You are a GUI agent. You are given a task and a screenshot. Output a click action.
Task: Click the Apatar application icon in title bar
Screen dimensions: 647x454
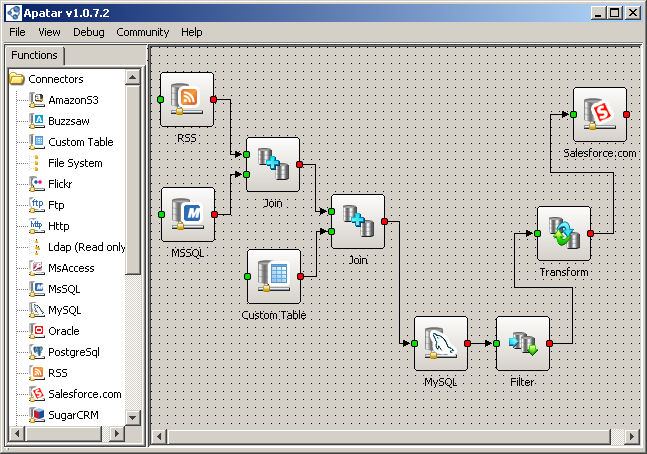(x=14, y=13)
